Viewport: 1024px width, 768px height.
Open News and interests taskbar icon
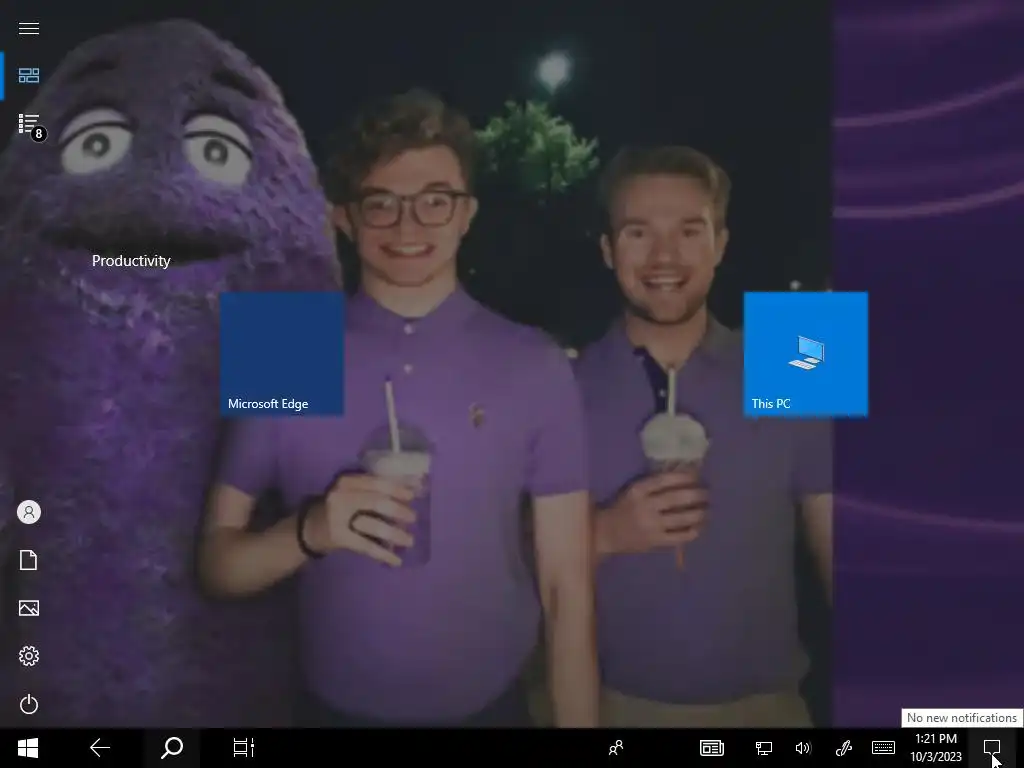711,748
